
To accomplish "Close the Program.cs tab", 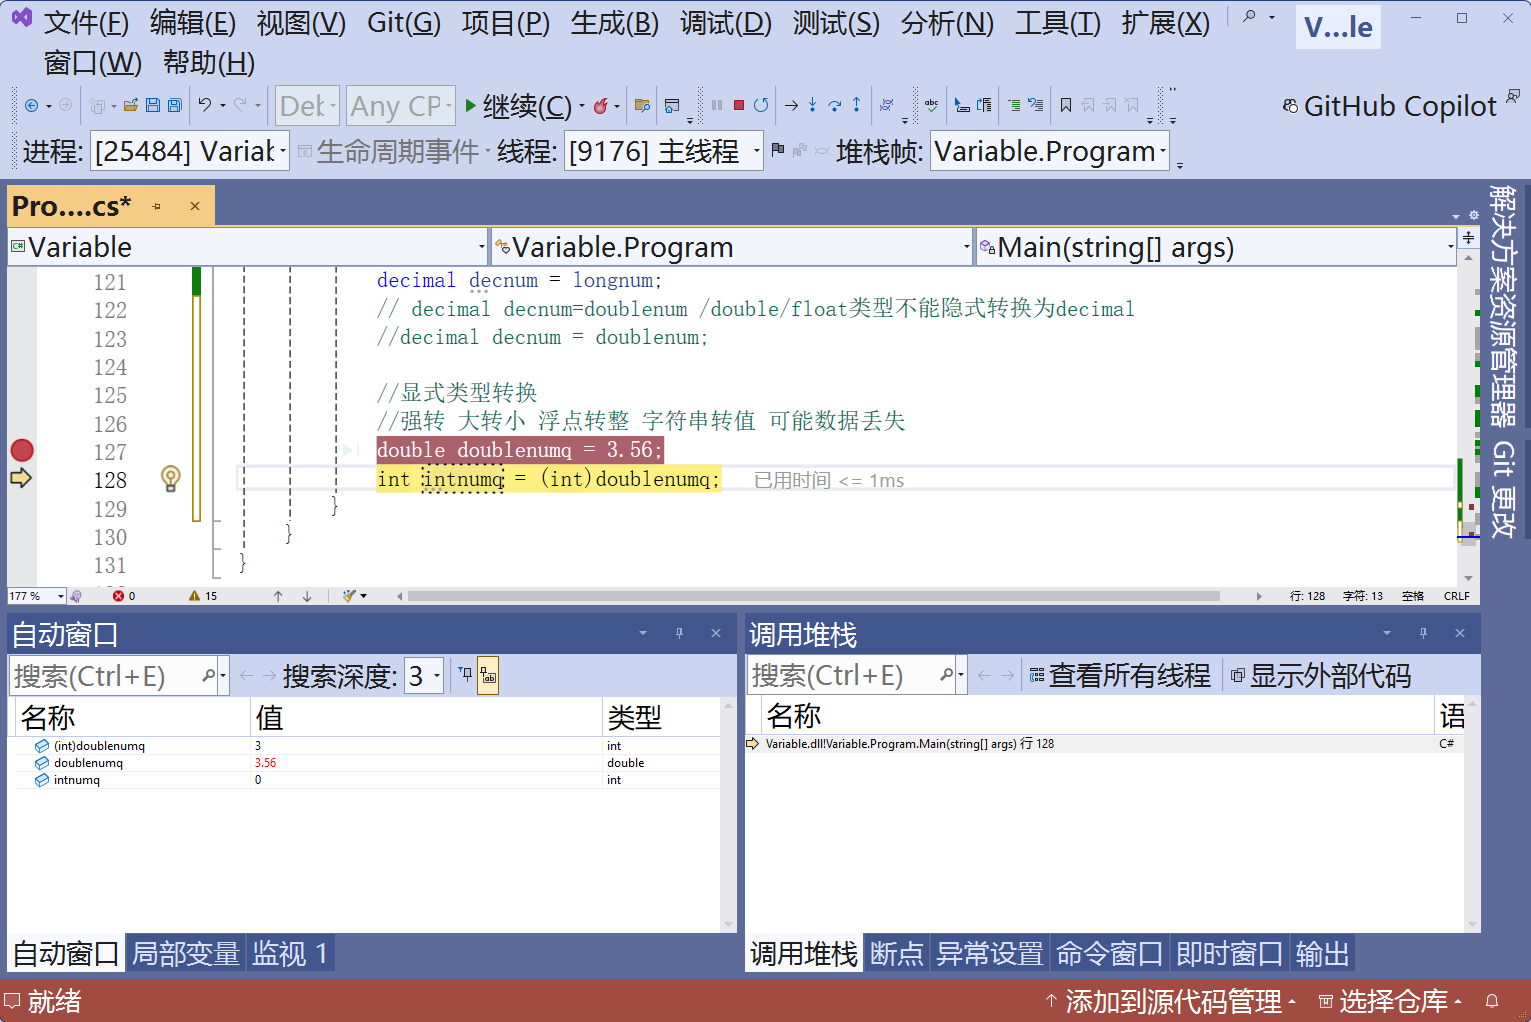I will coord(195,206).
